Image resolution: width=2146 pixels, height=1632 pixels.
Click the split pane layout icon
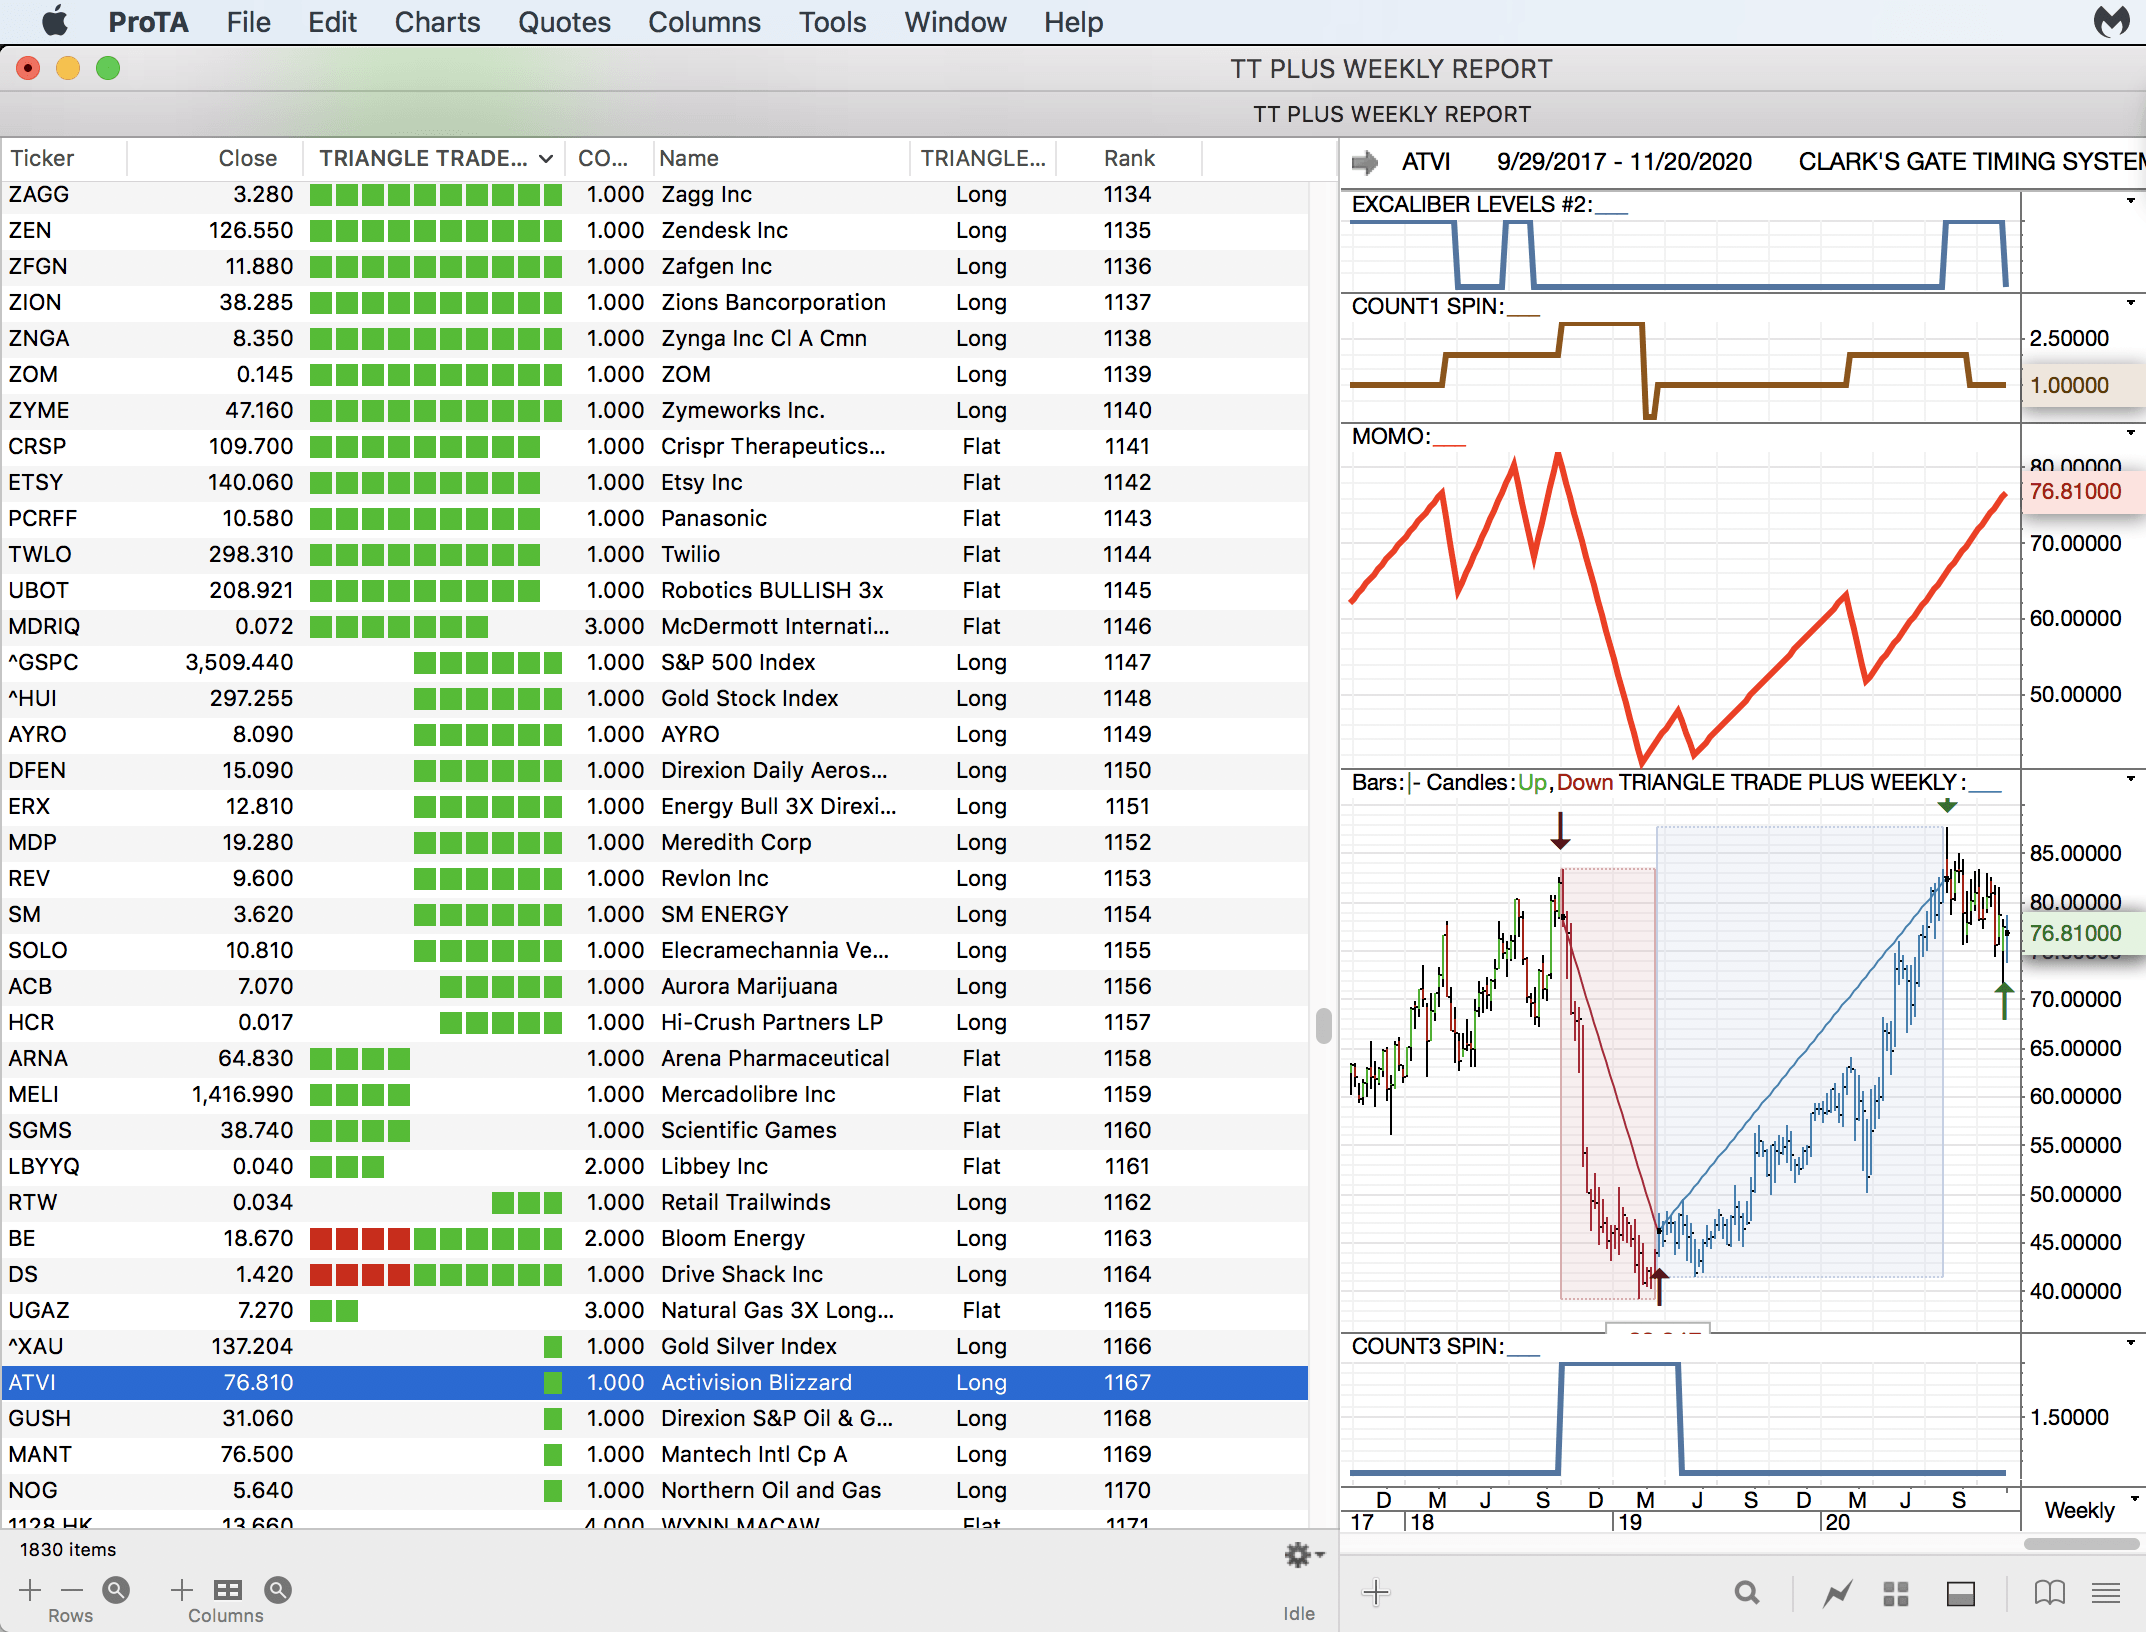click(x=1960, y=1593)
